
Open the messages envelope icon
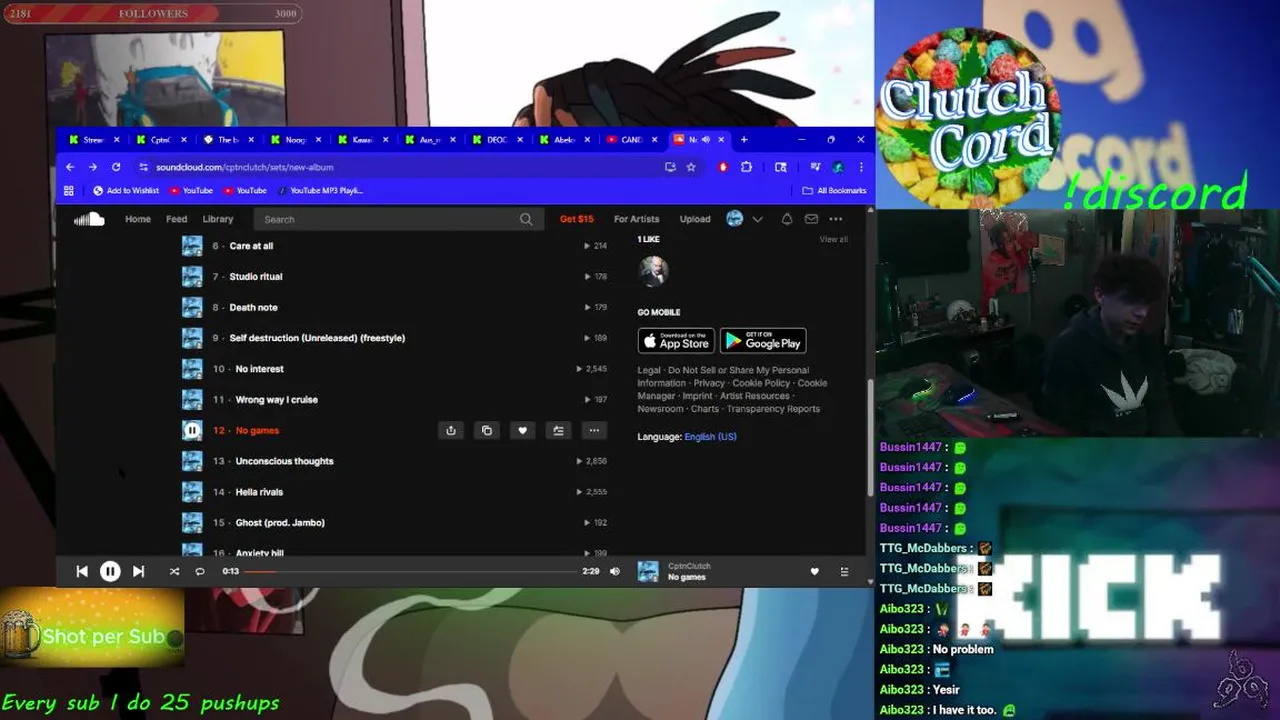(811, 219)
